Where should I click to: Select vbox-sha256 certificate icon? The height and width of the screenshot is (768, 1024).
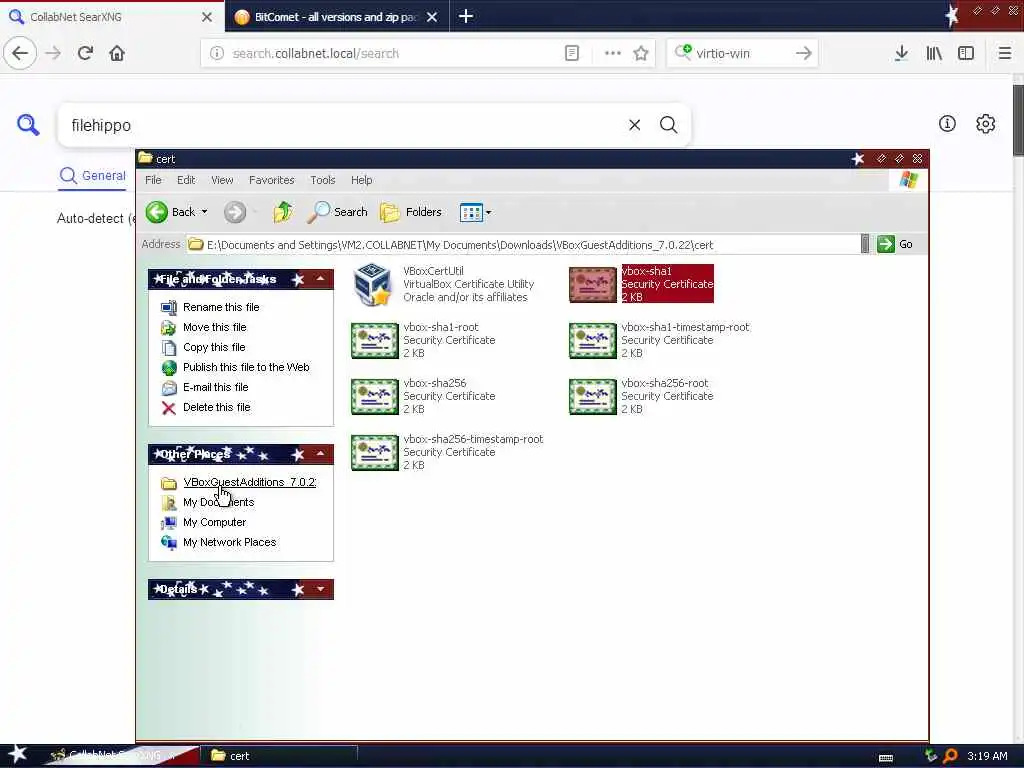coord(375,397)
